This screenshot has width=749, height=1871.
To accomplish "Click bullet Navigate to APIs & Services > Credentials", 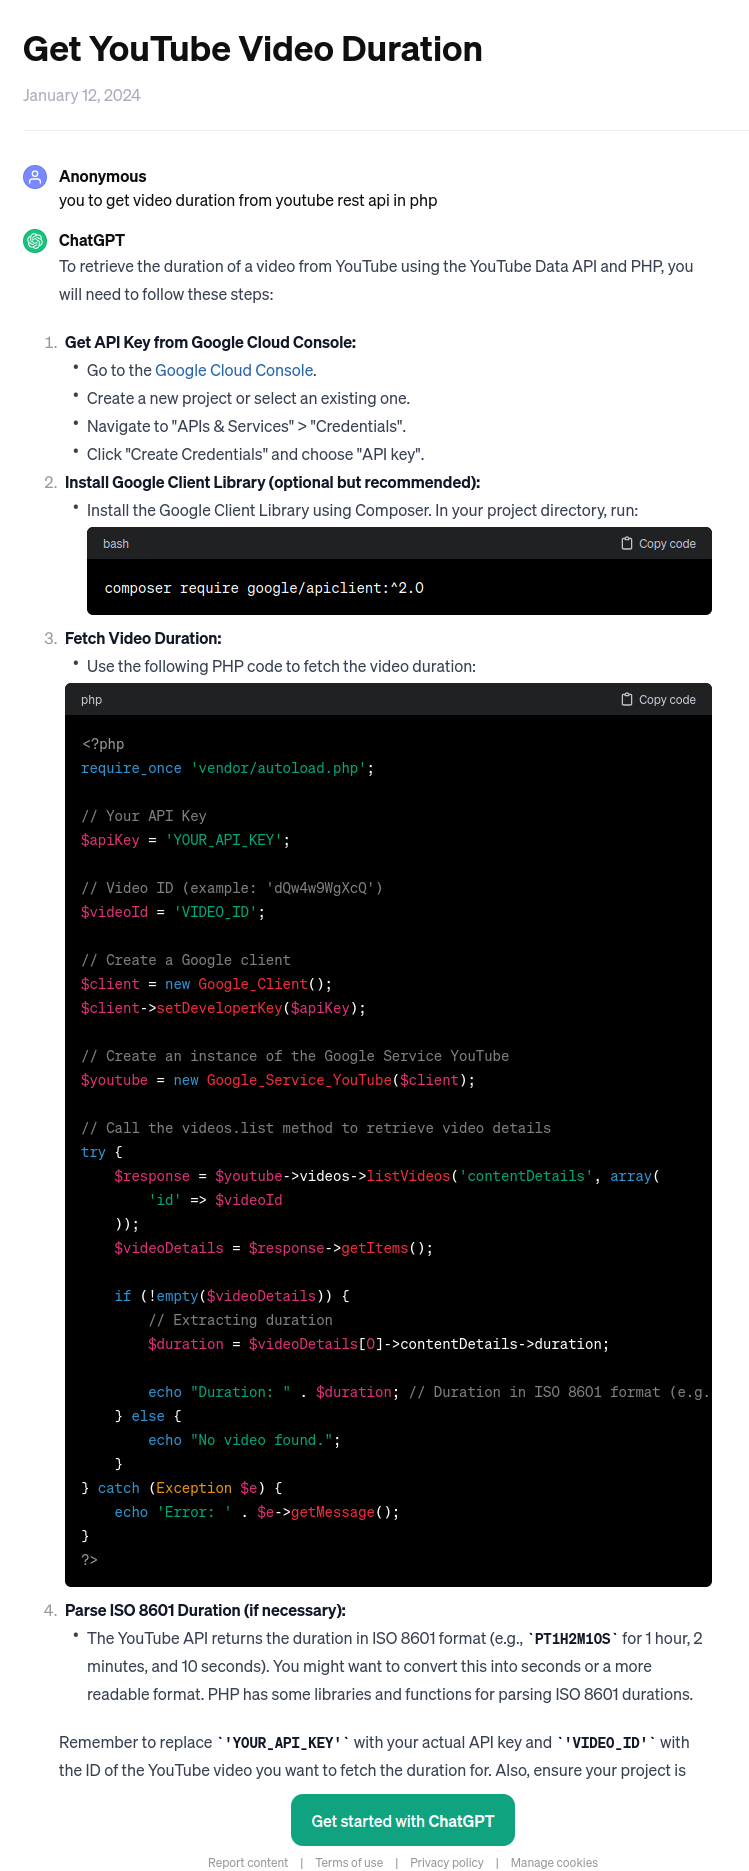I will coord(246,426).
